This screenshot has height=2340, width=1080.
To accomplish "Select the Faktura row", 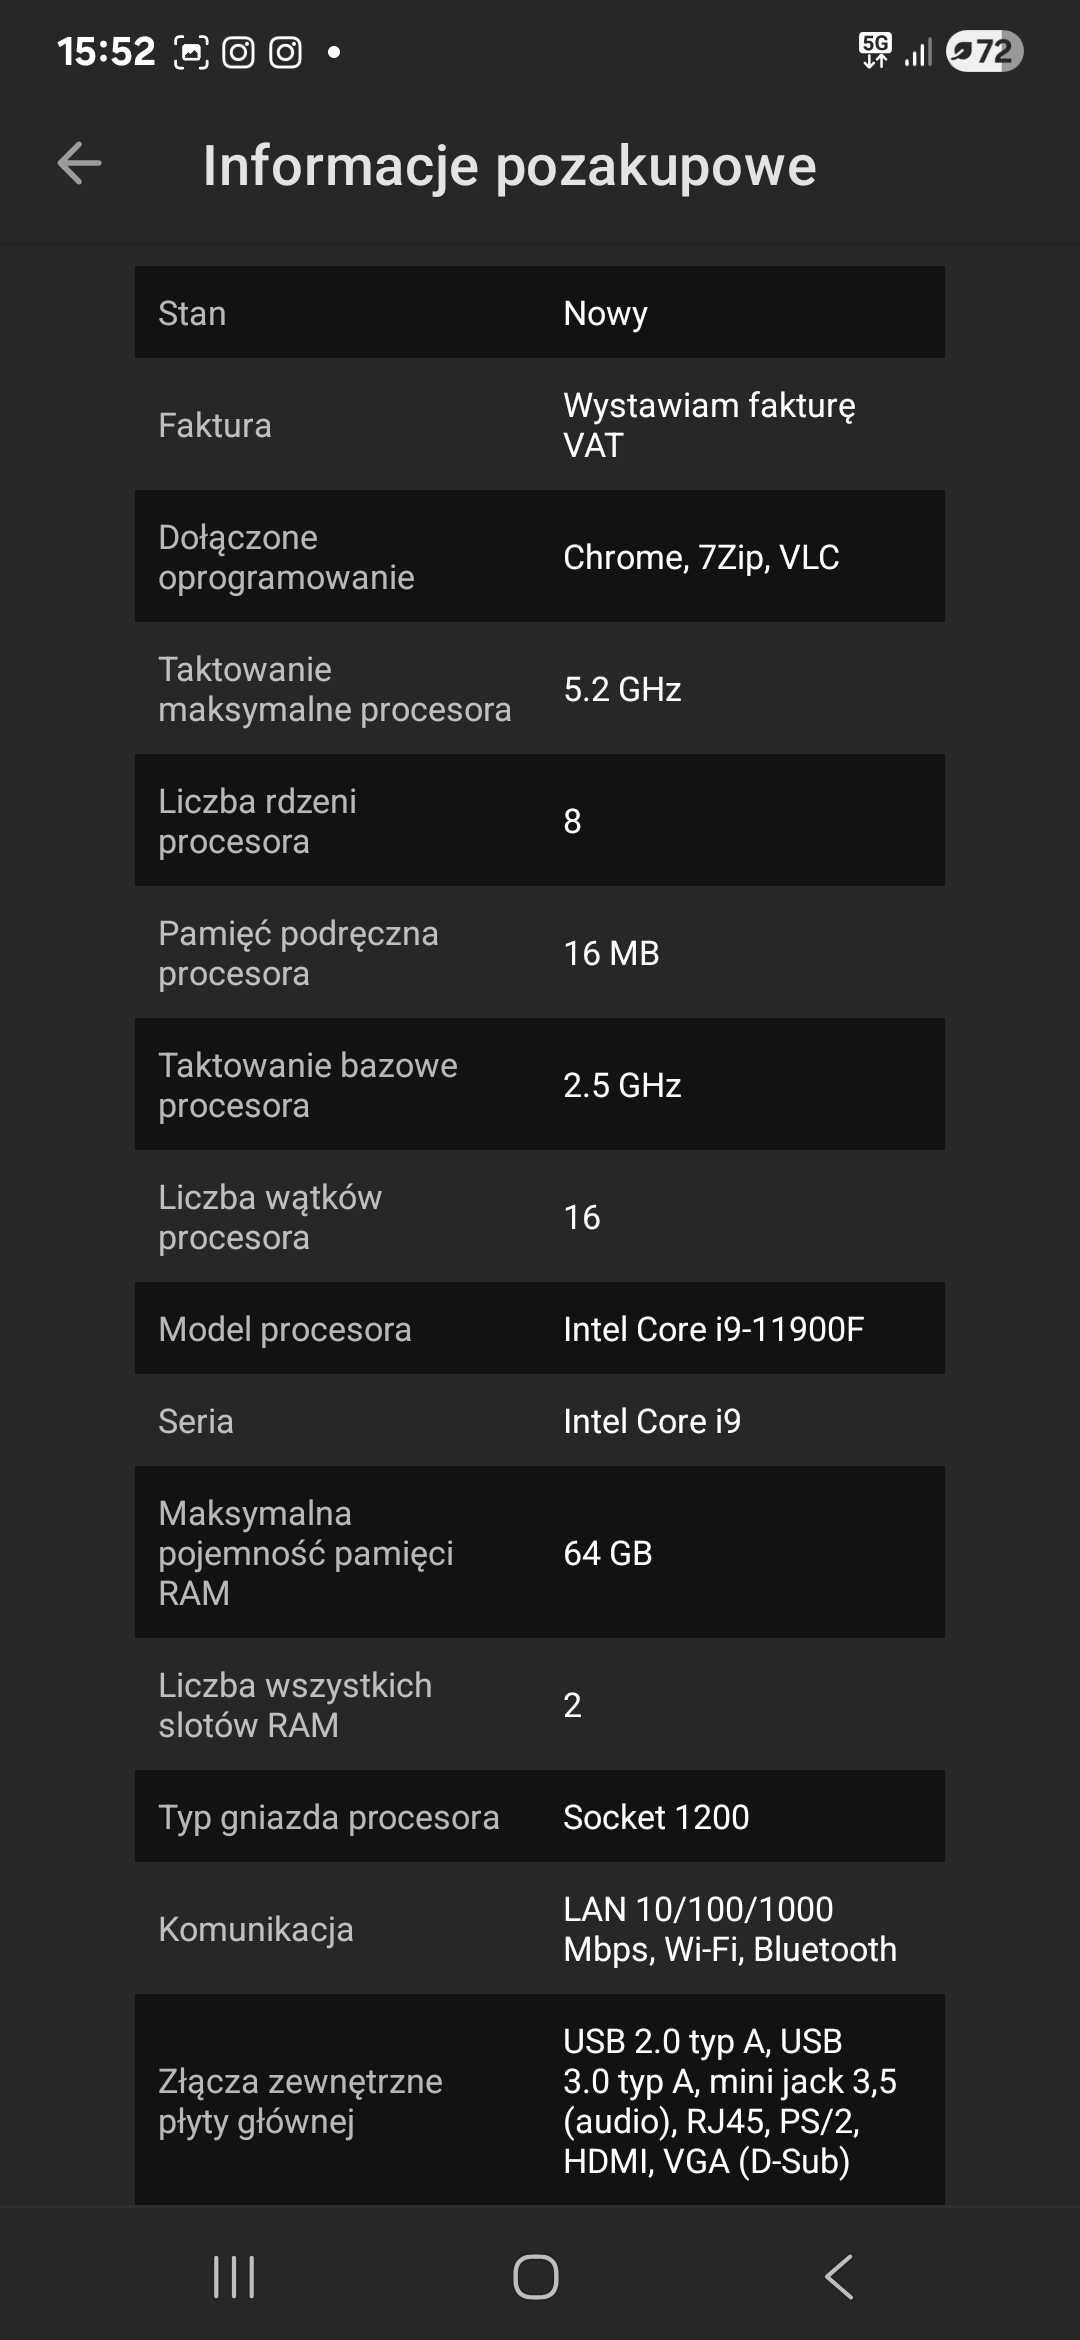I will [x=540, y=424].
